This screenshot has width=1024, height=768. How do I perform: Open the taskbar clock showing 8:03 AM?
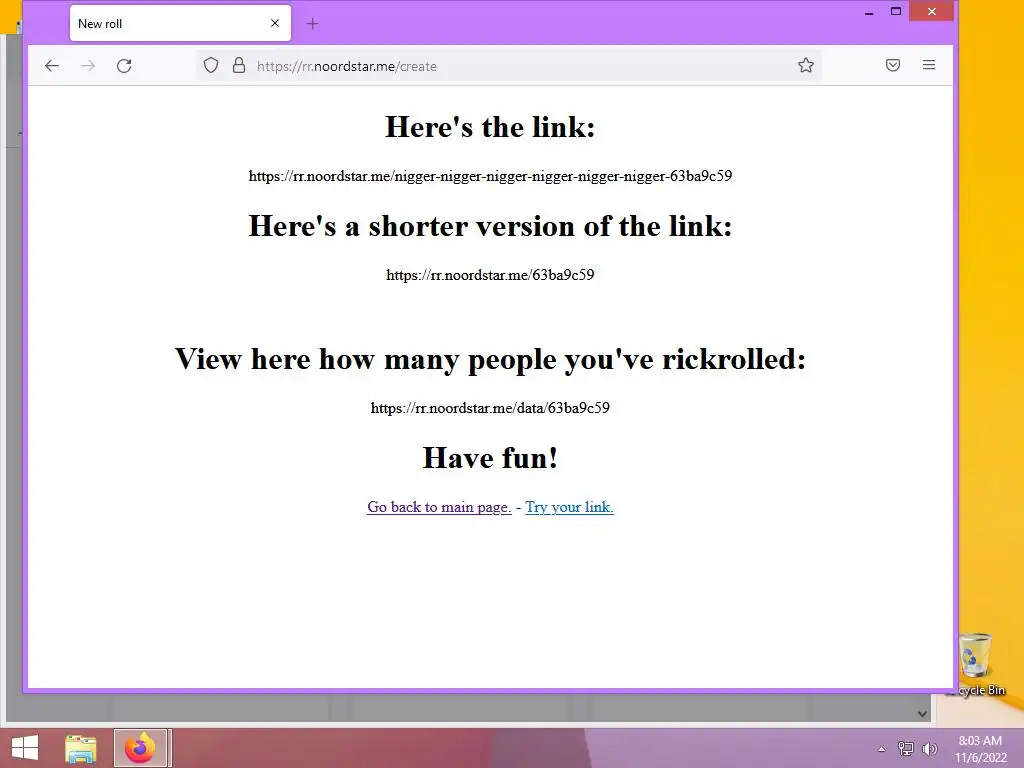point(980,749)
